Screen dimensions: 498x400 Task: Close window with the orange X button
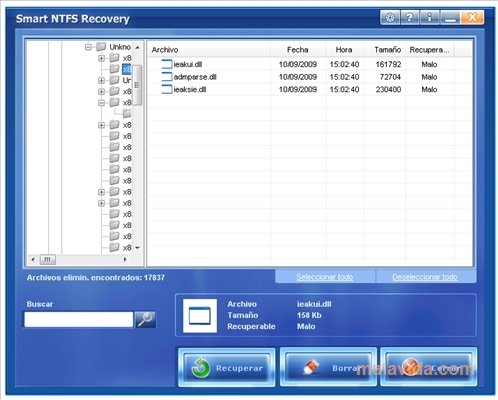tap(472, 17)
